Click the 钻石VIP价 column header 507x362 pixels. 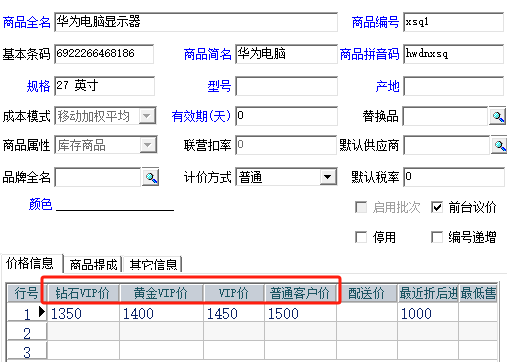[83, 293]
